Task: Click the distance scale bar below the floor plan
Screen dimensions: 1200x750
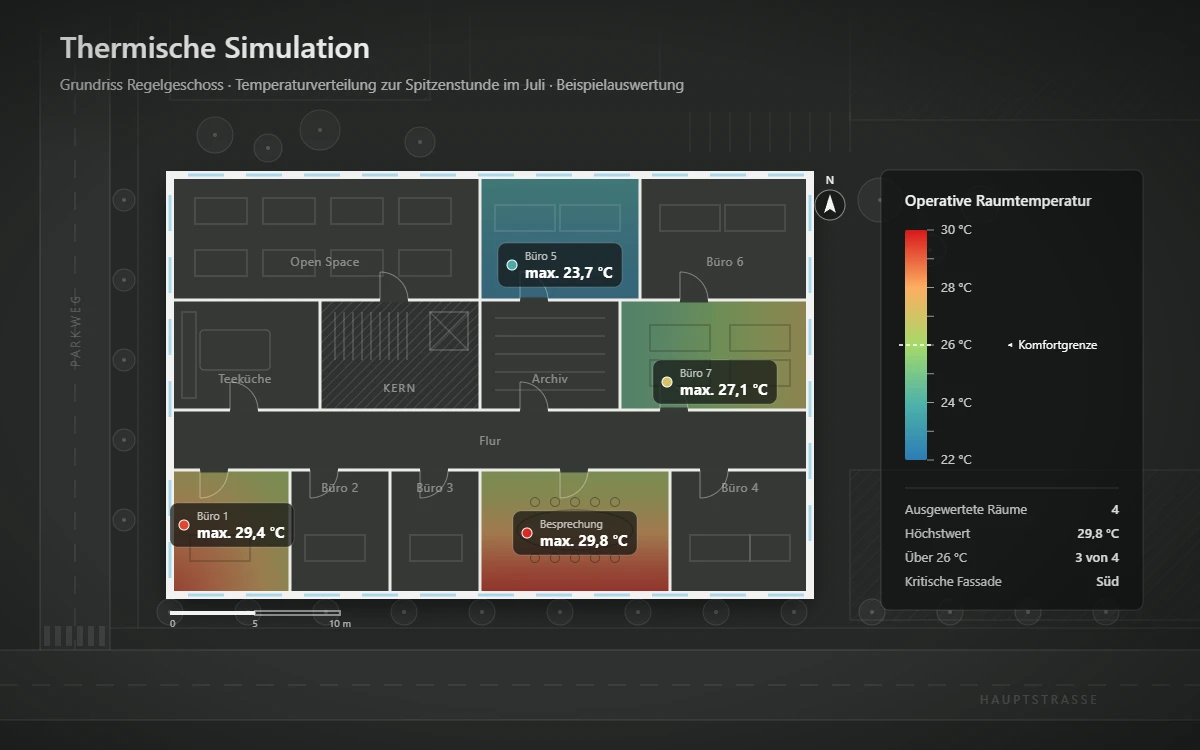Action: click(x=255, y=612)
